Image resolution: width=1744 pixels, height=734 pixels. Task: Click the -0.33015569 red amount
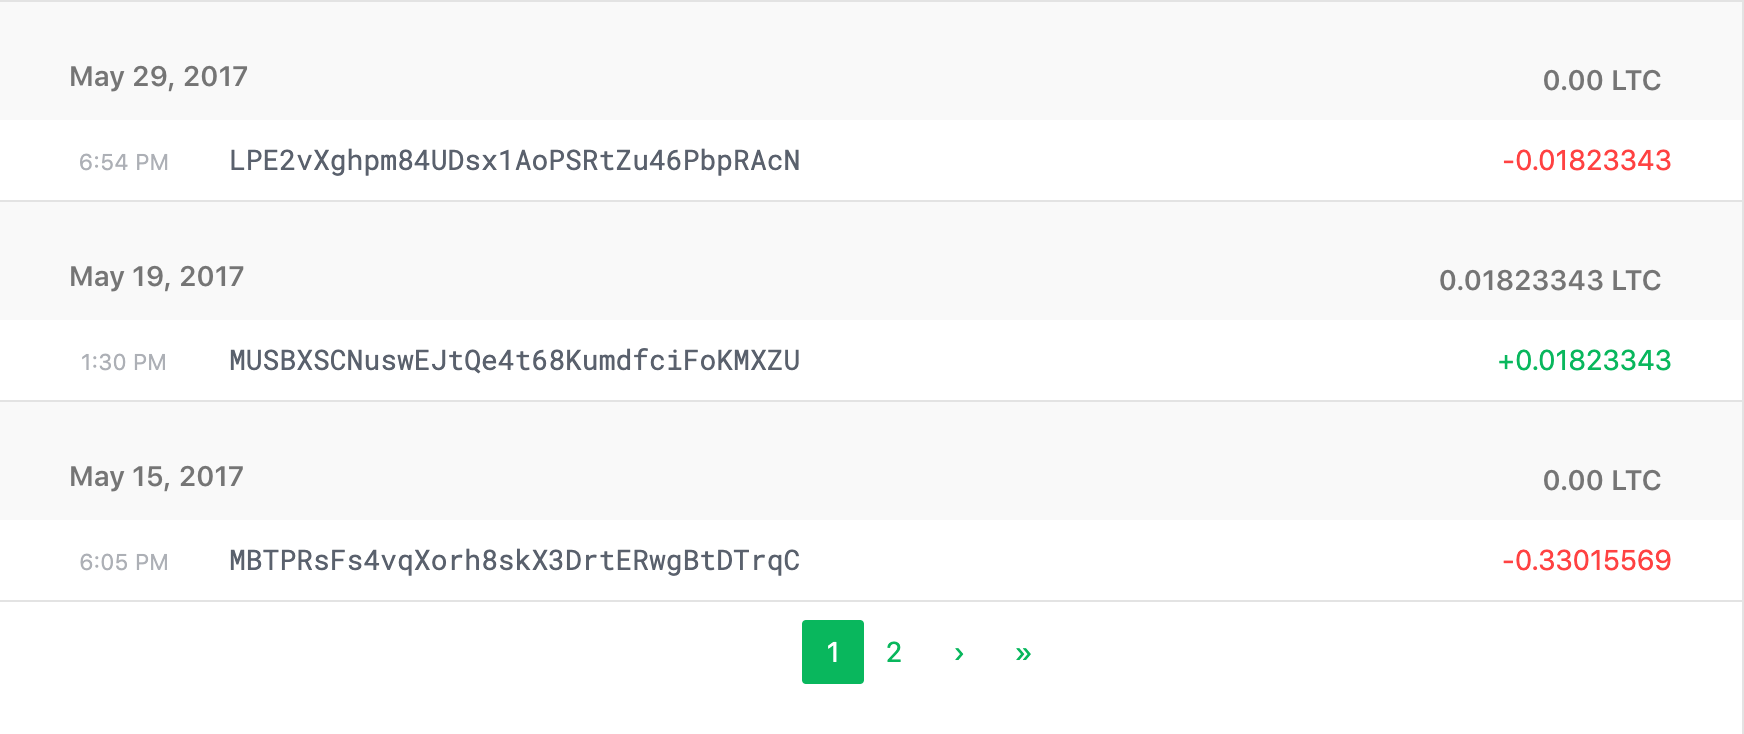[x=1586, y=561]
